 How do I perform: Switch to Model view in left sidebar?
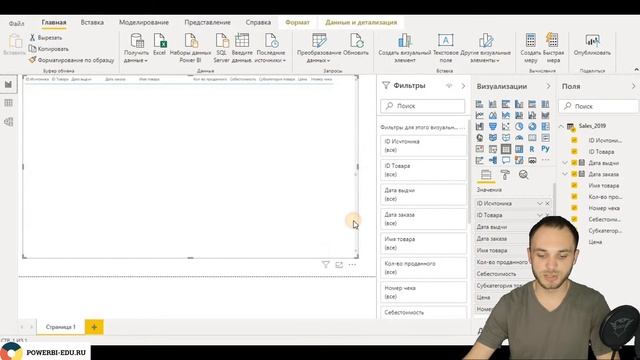[9, 122]
